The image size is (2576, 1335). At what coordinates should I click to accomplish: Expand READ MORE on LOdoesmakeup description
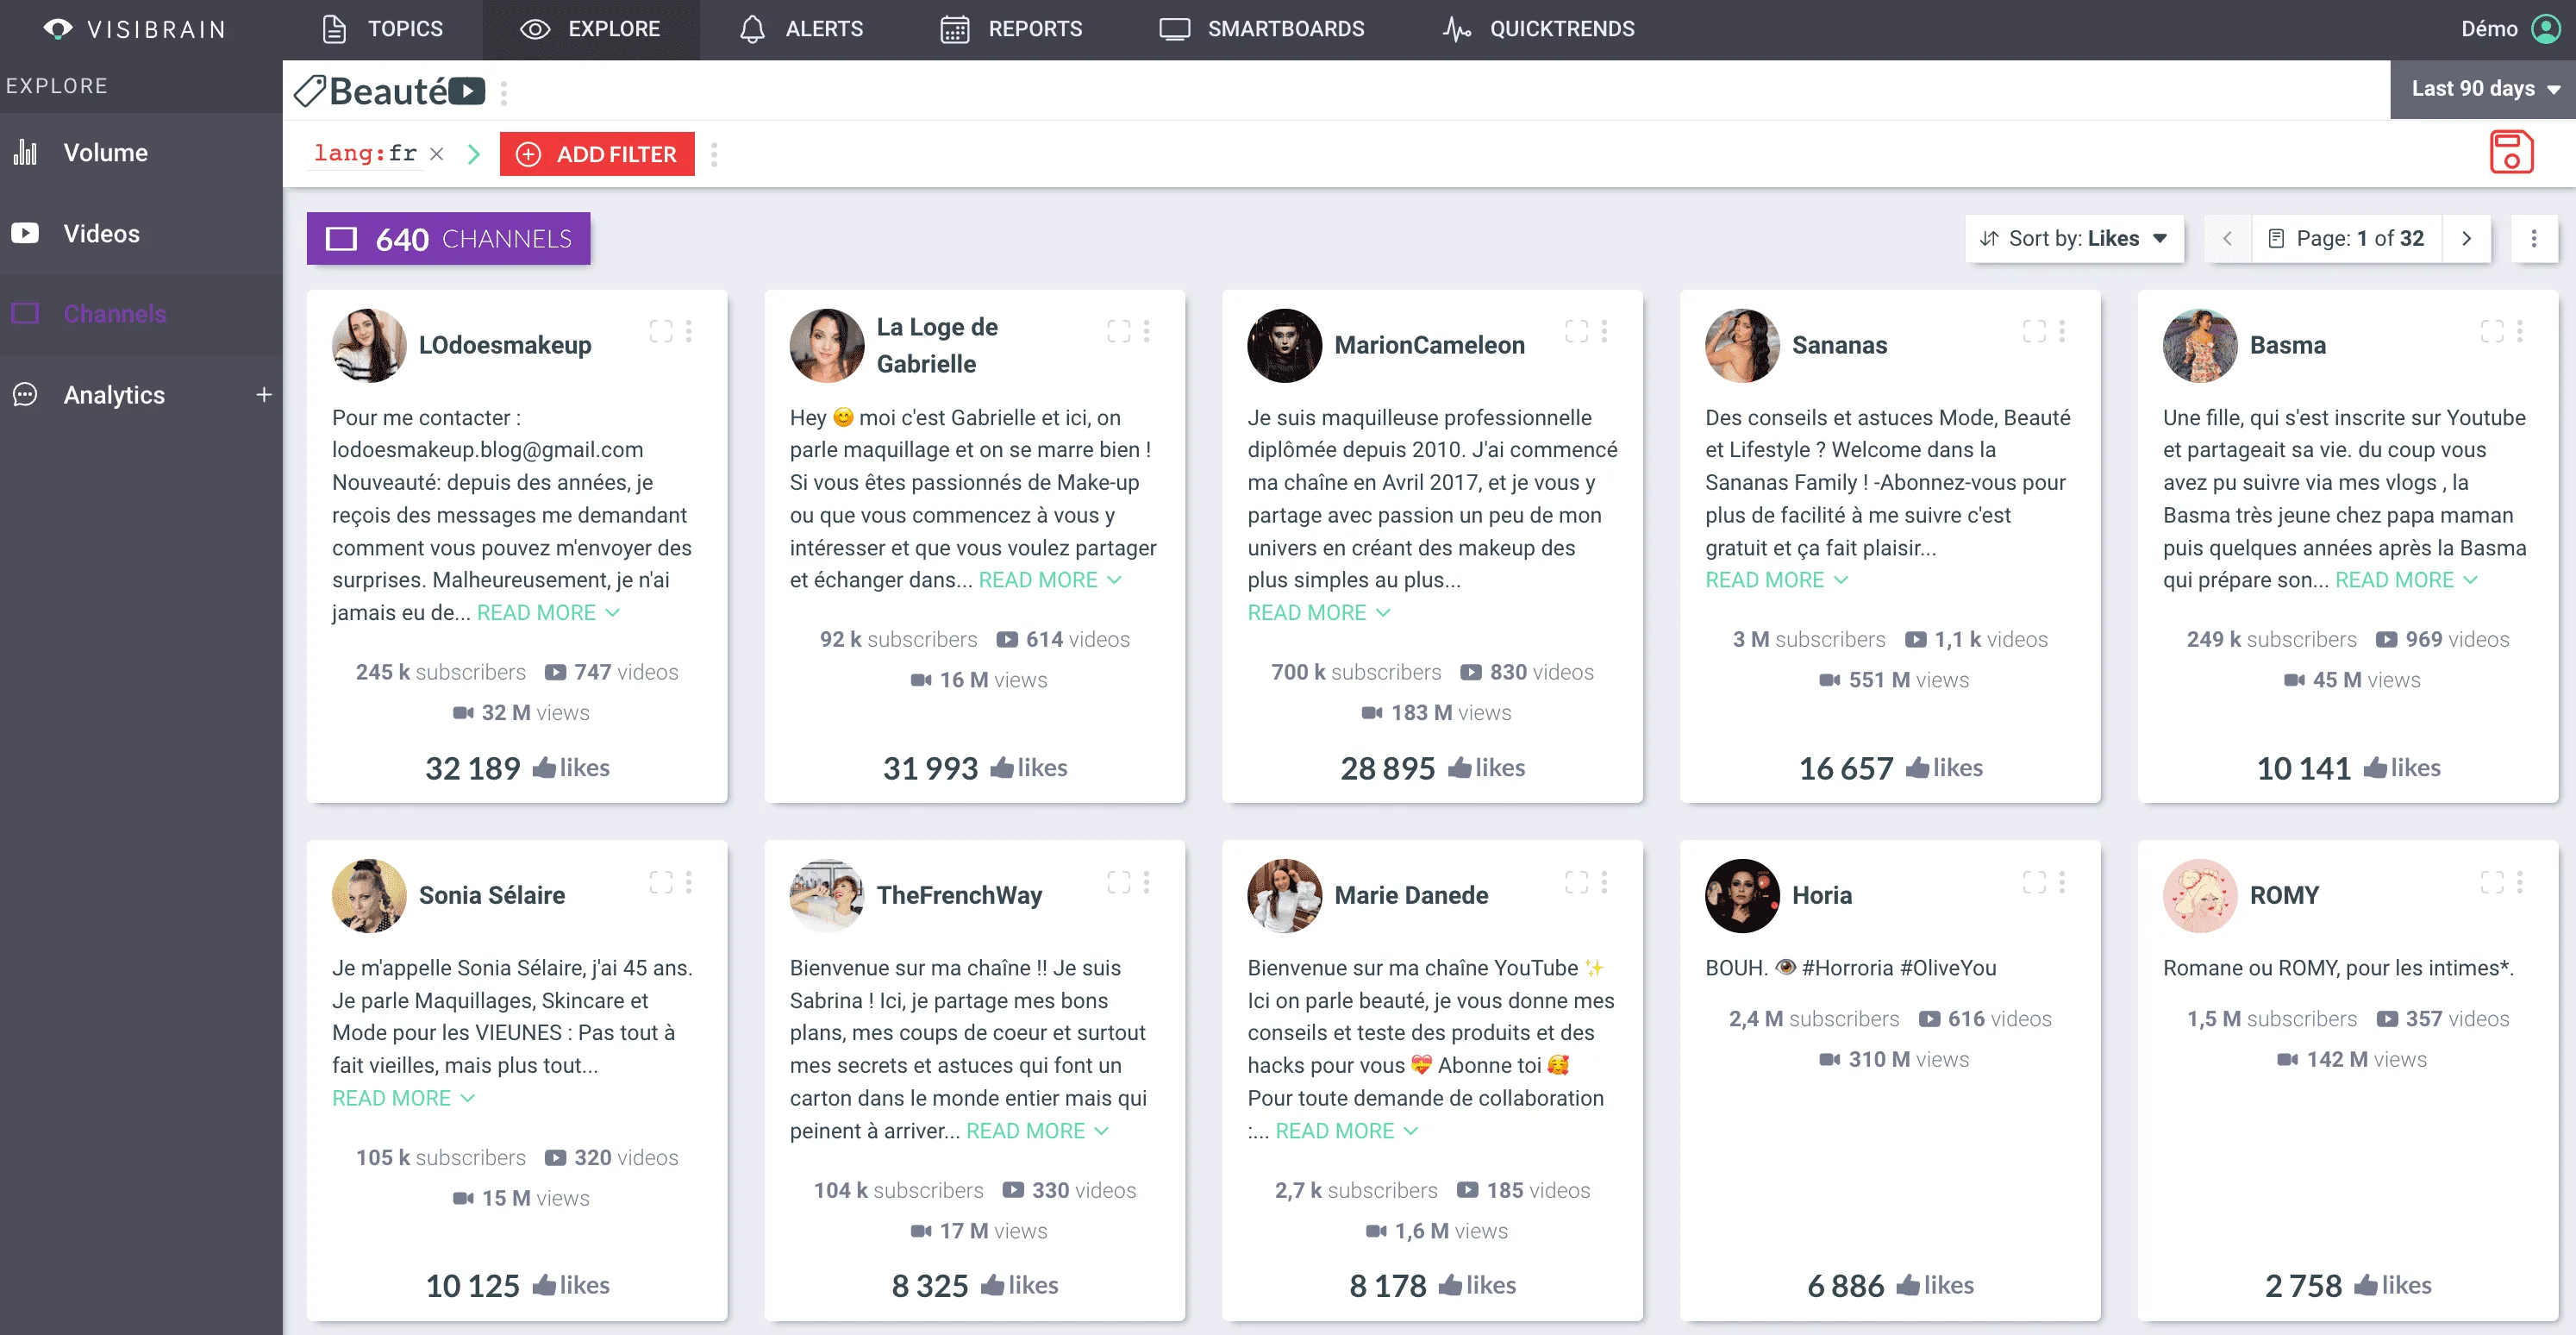click(548, 613)
